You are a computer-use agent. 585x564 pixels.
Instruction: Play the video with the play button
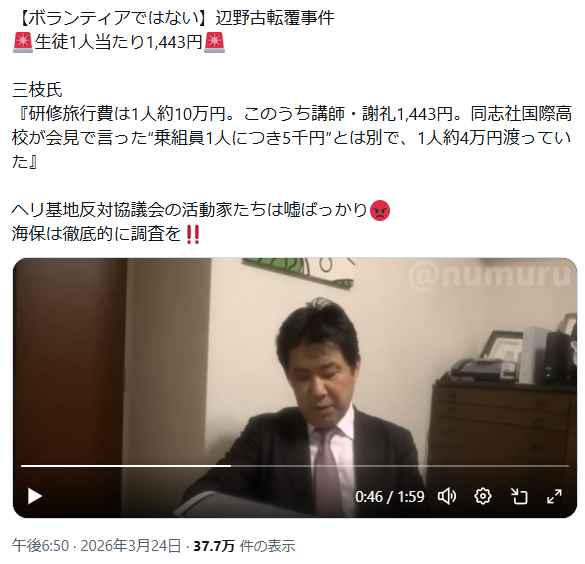click(35, 496)
